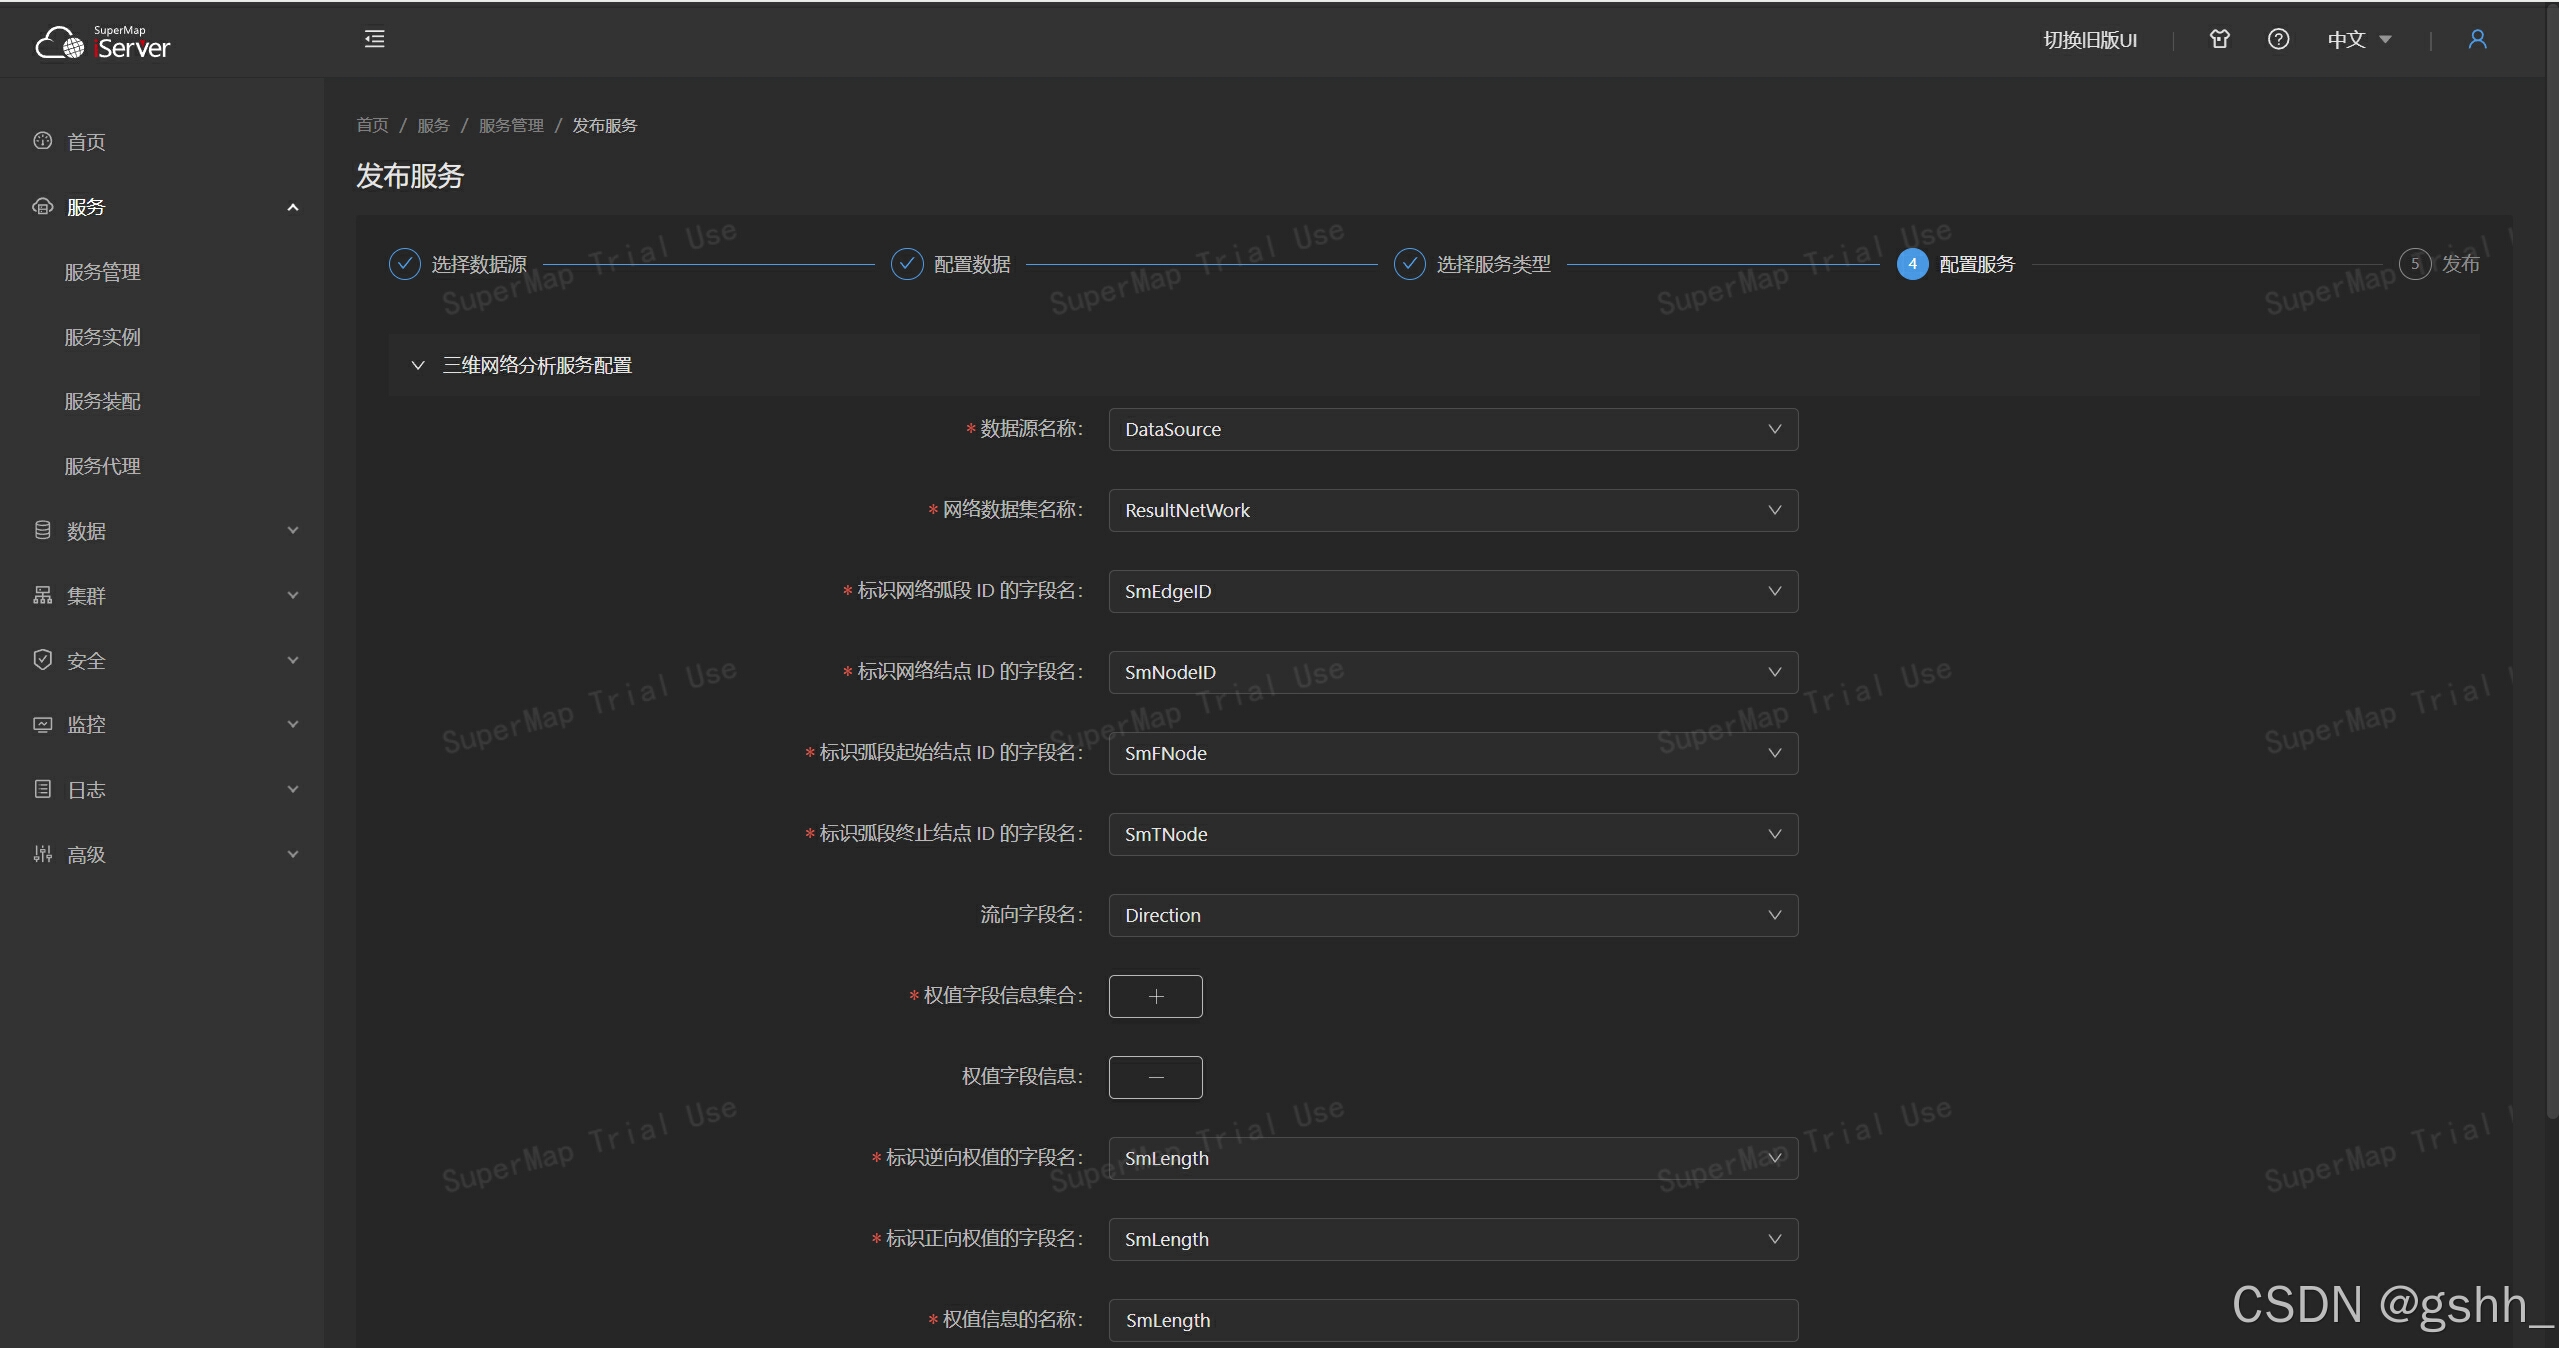Go to 首页 in the sidebar
The width and height of the screenshot is (2559, 1348).
click(85, 142)
